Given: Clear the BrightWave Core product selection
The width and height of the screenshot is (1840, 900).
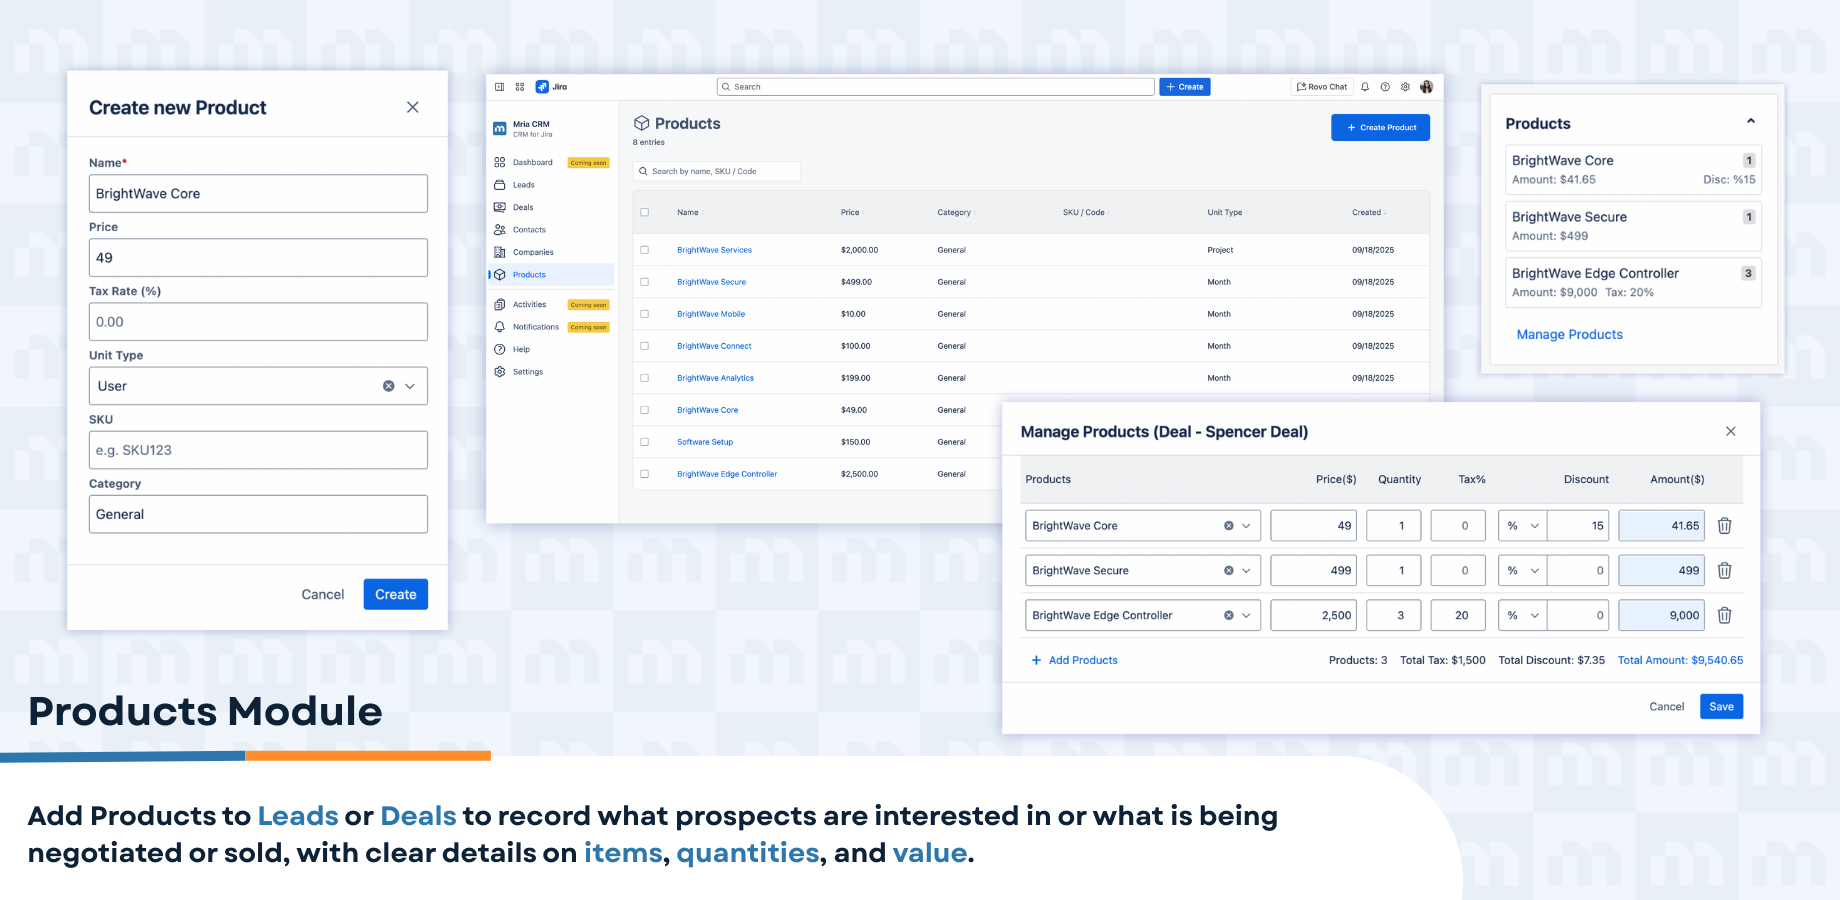Looking at the screenshot, I should coord(1229,526).
